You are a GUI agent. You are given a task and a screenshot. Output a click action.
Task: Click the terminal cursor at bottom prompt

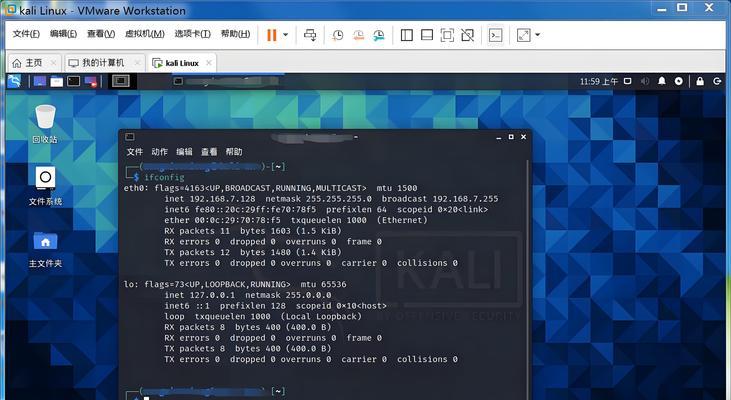point(146,398)
